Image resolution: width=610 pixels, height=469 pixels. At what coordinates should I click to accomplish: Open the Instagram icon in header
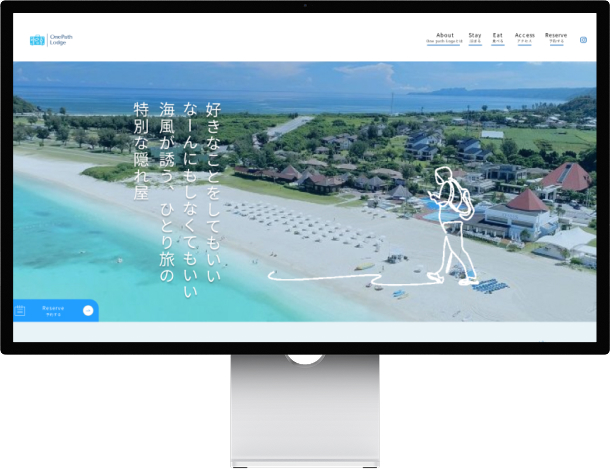pos(583,39)
